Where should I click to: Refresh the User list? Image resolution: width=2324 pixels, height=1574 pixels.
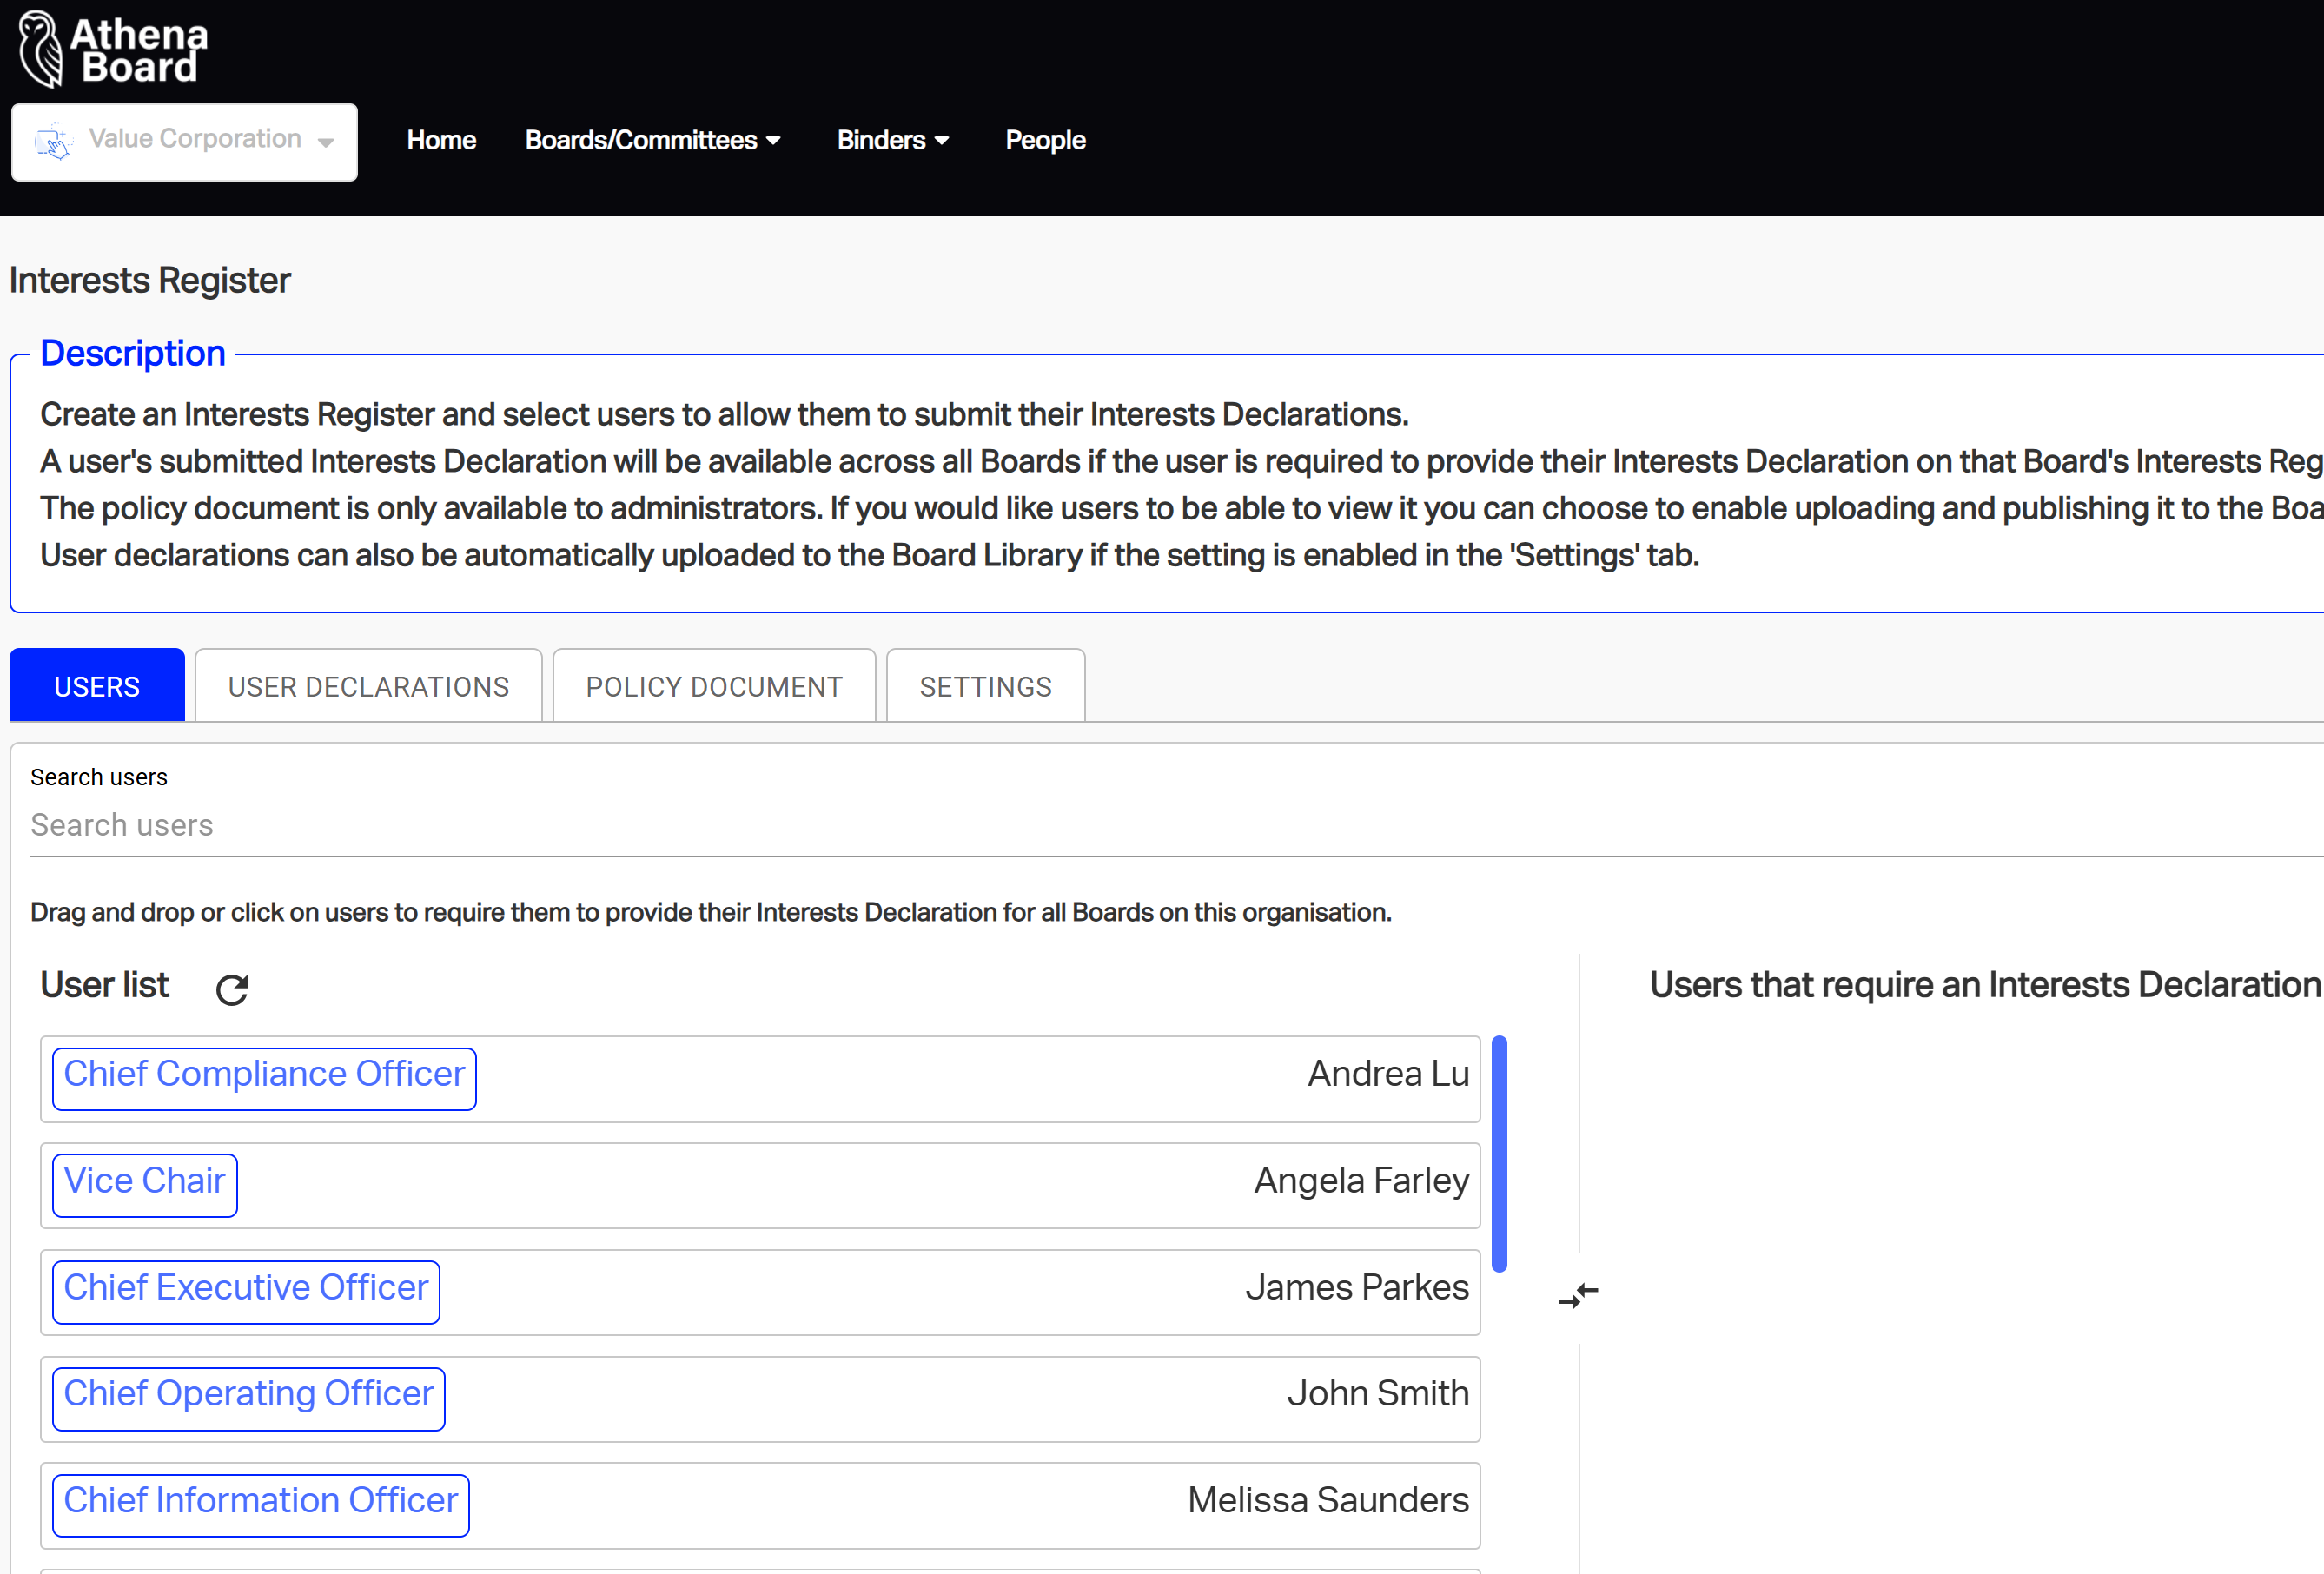(x=232, y=989)
